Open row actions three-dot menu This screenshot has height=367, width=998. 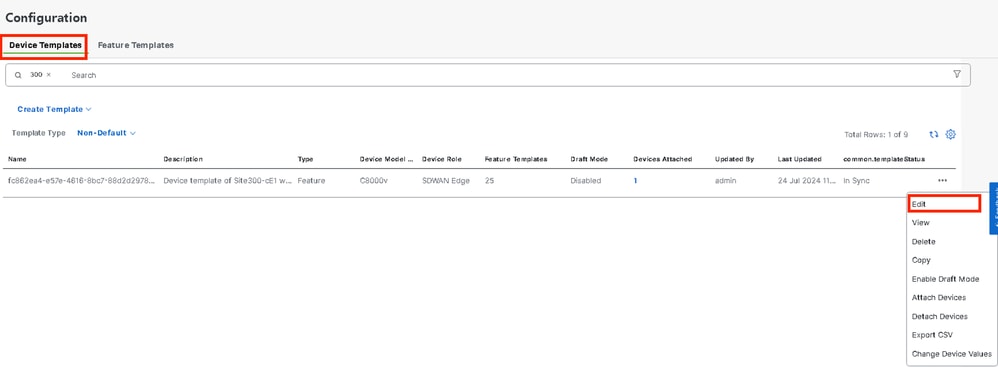[942, 181]
